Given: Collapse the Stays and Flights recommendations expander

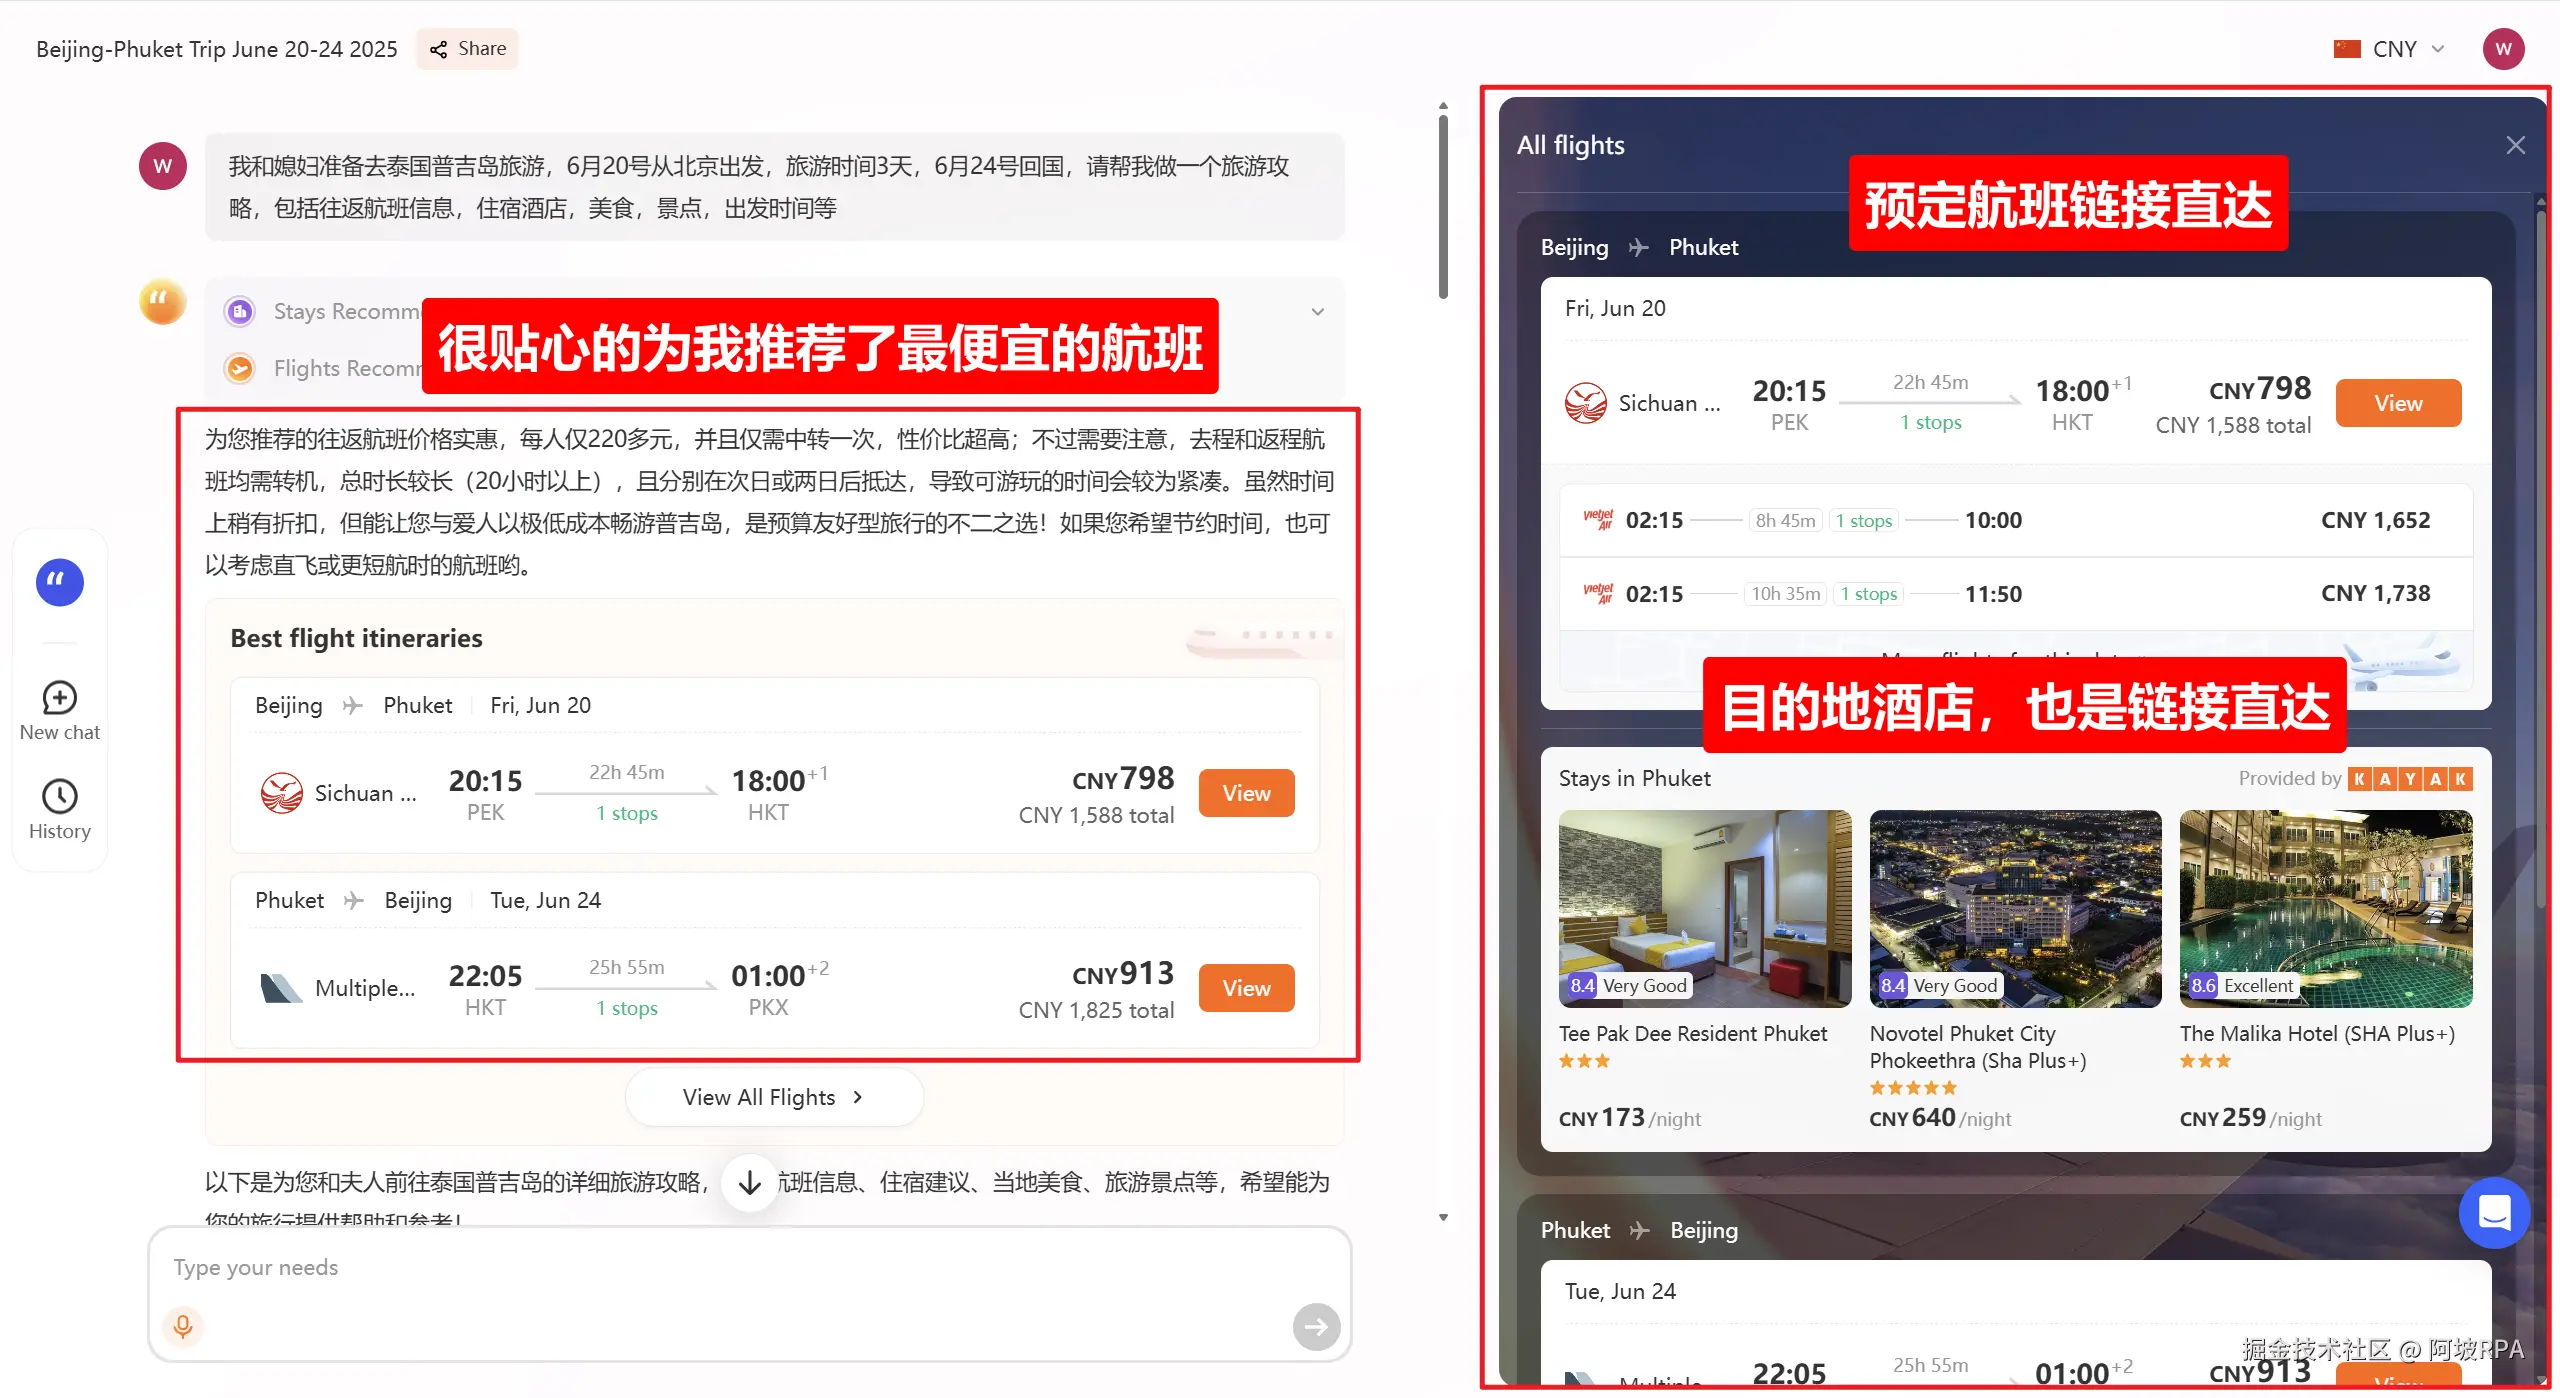Looking at the screenshot, I should click(x=1318, y=312).
